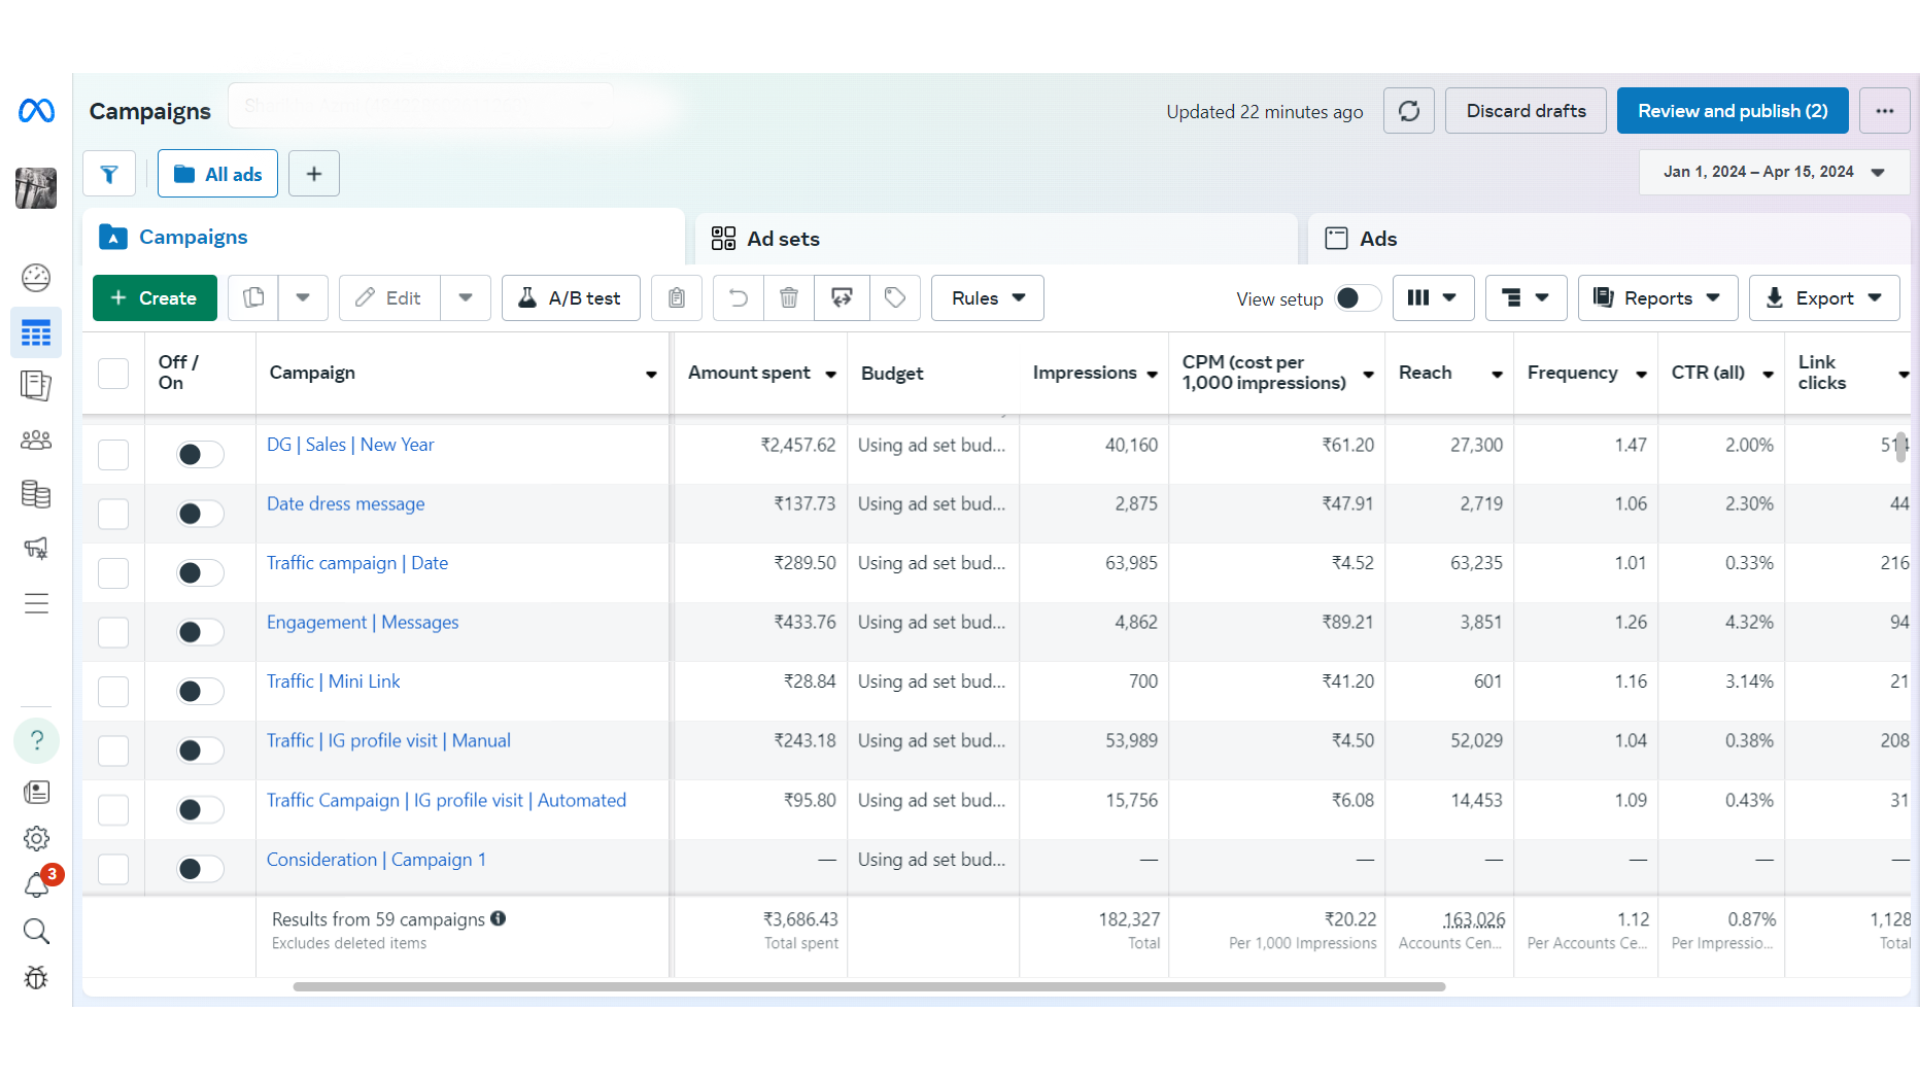Viewport: 1920px width, 1080px height.
Task: Open the filter funnel icon
Action: [109, 174]
